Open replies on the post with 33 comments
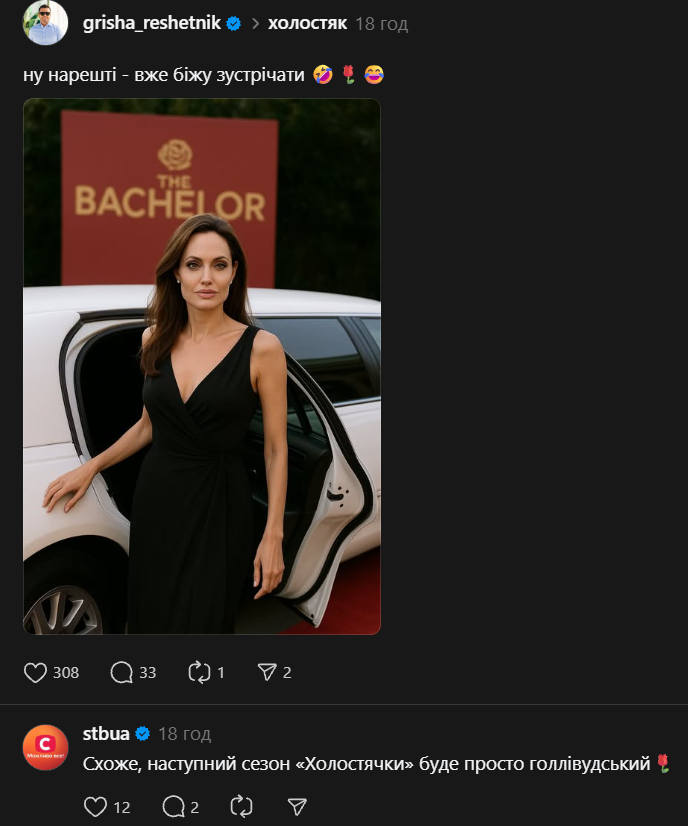The height and width of the screenshot is (826, 688). [122, 672]
